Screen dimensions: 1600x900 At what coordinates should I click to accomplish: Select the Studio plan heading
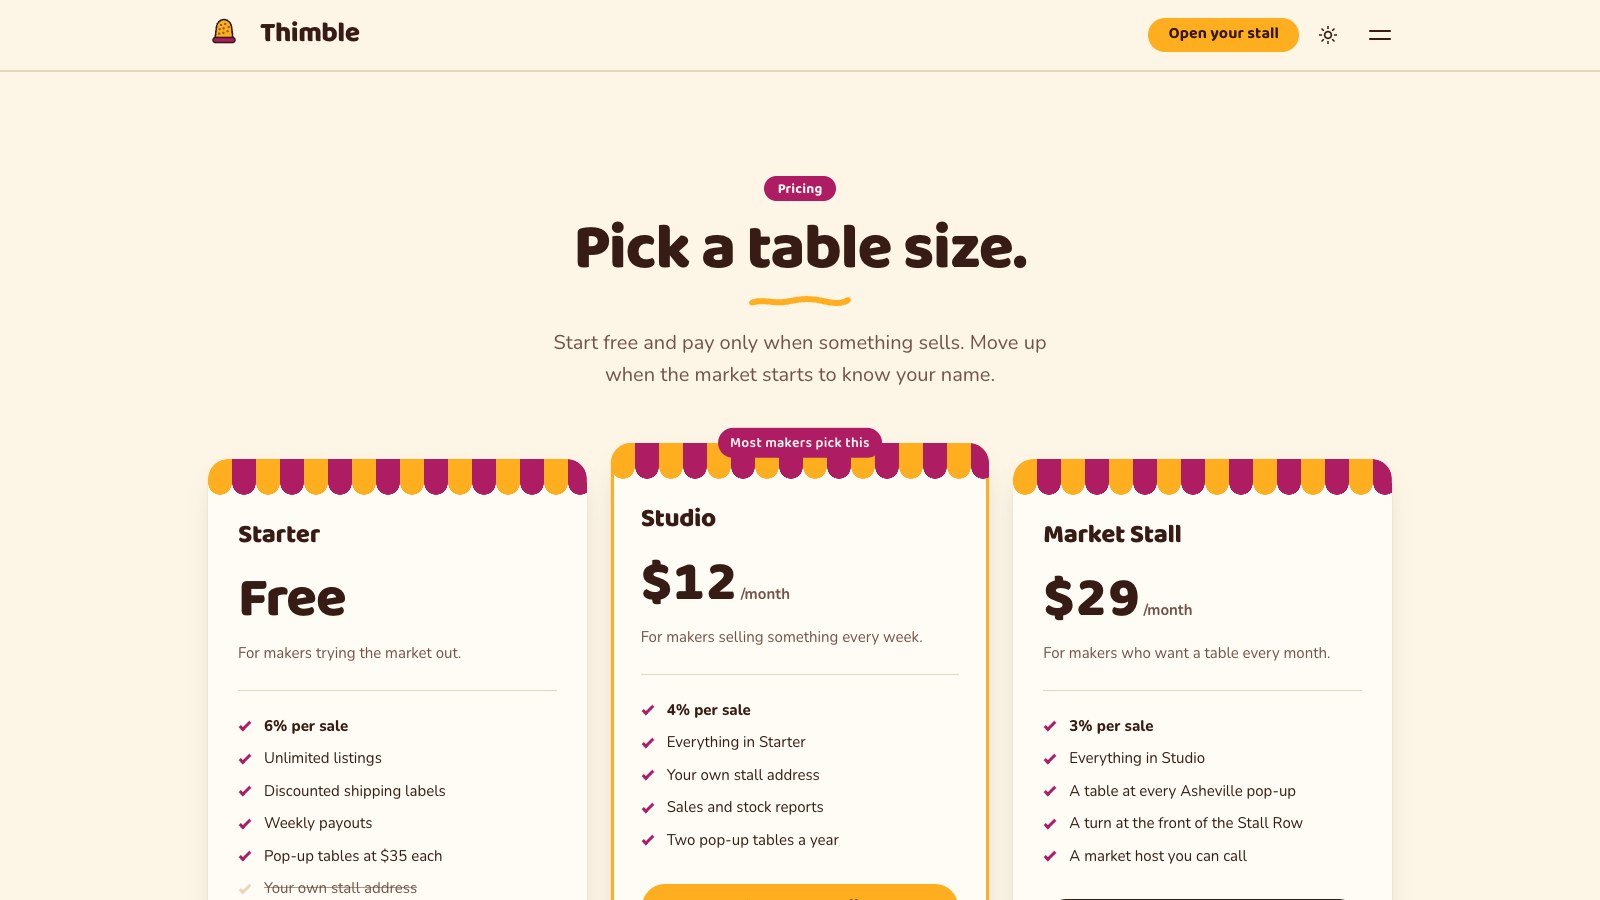tap(678, 518)
